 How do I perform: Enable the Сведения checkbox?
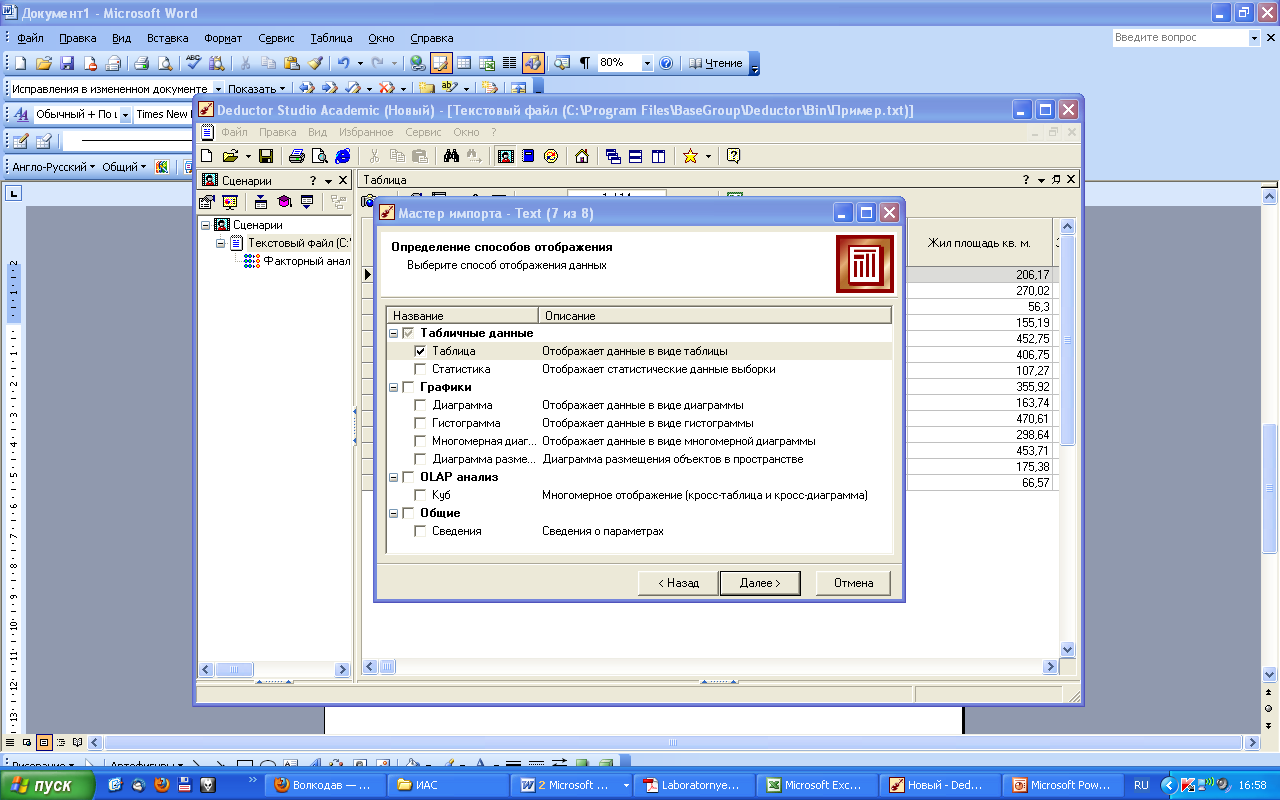pyautogui.click(x=420, y=531)
